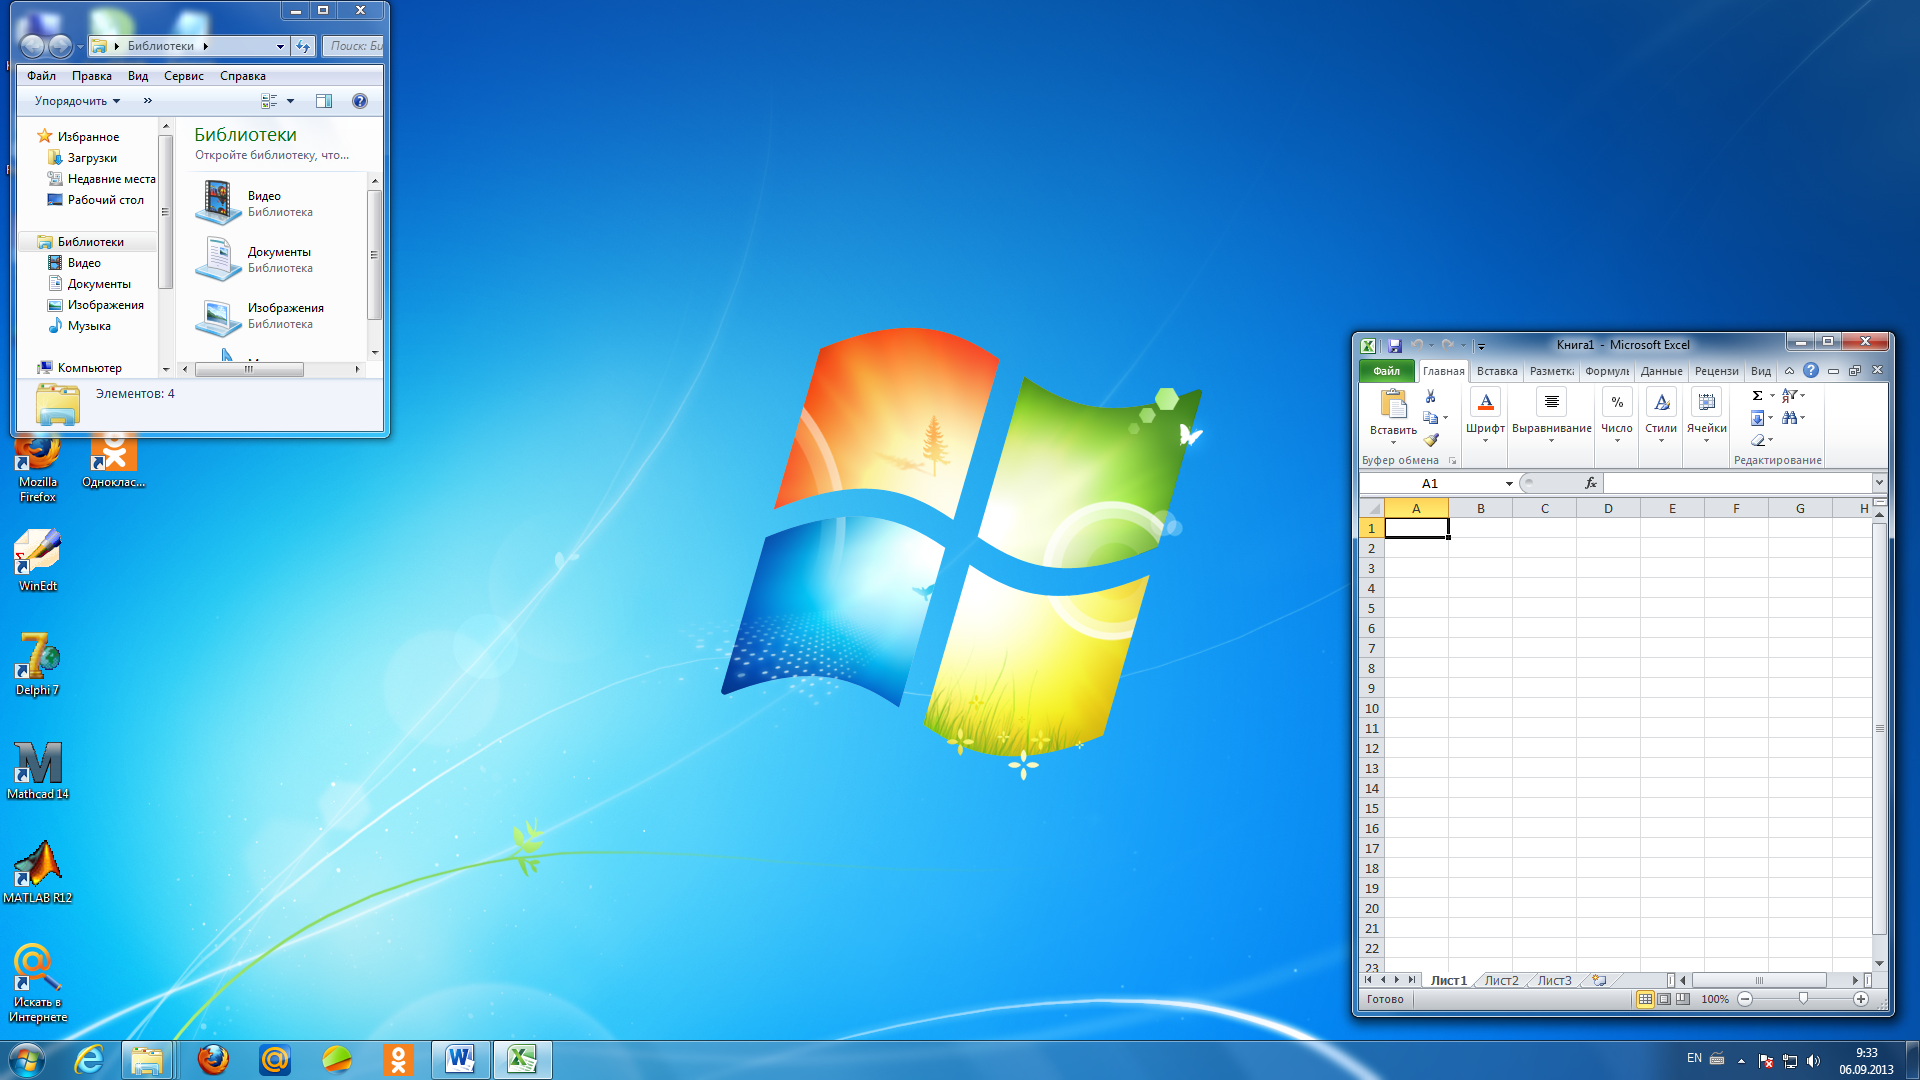Click the Save icon in Excel quick access toolbar
This screenshot has width=1920, height=1080.
point(1394,345)
